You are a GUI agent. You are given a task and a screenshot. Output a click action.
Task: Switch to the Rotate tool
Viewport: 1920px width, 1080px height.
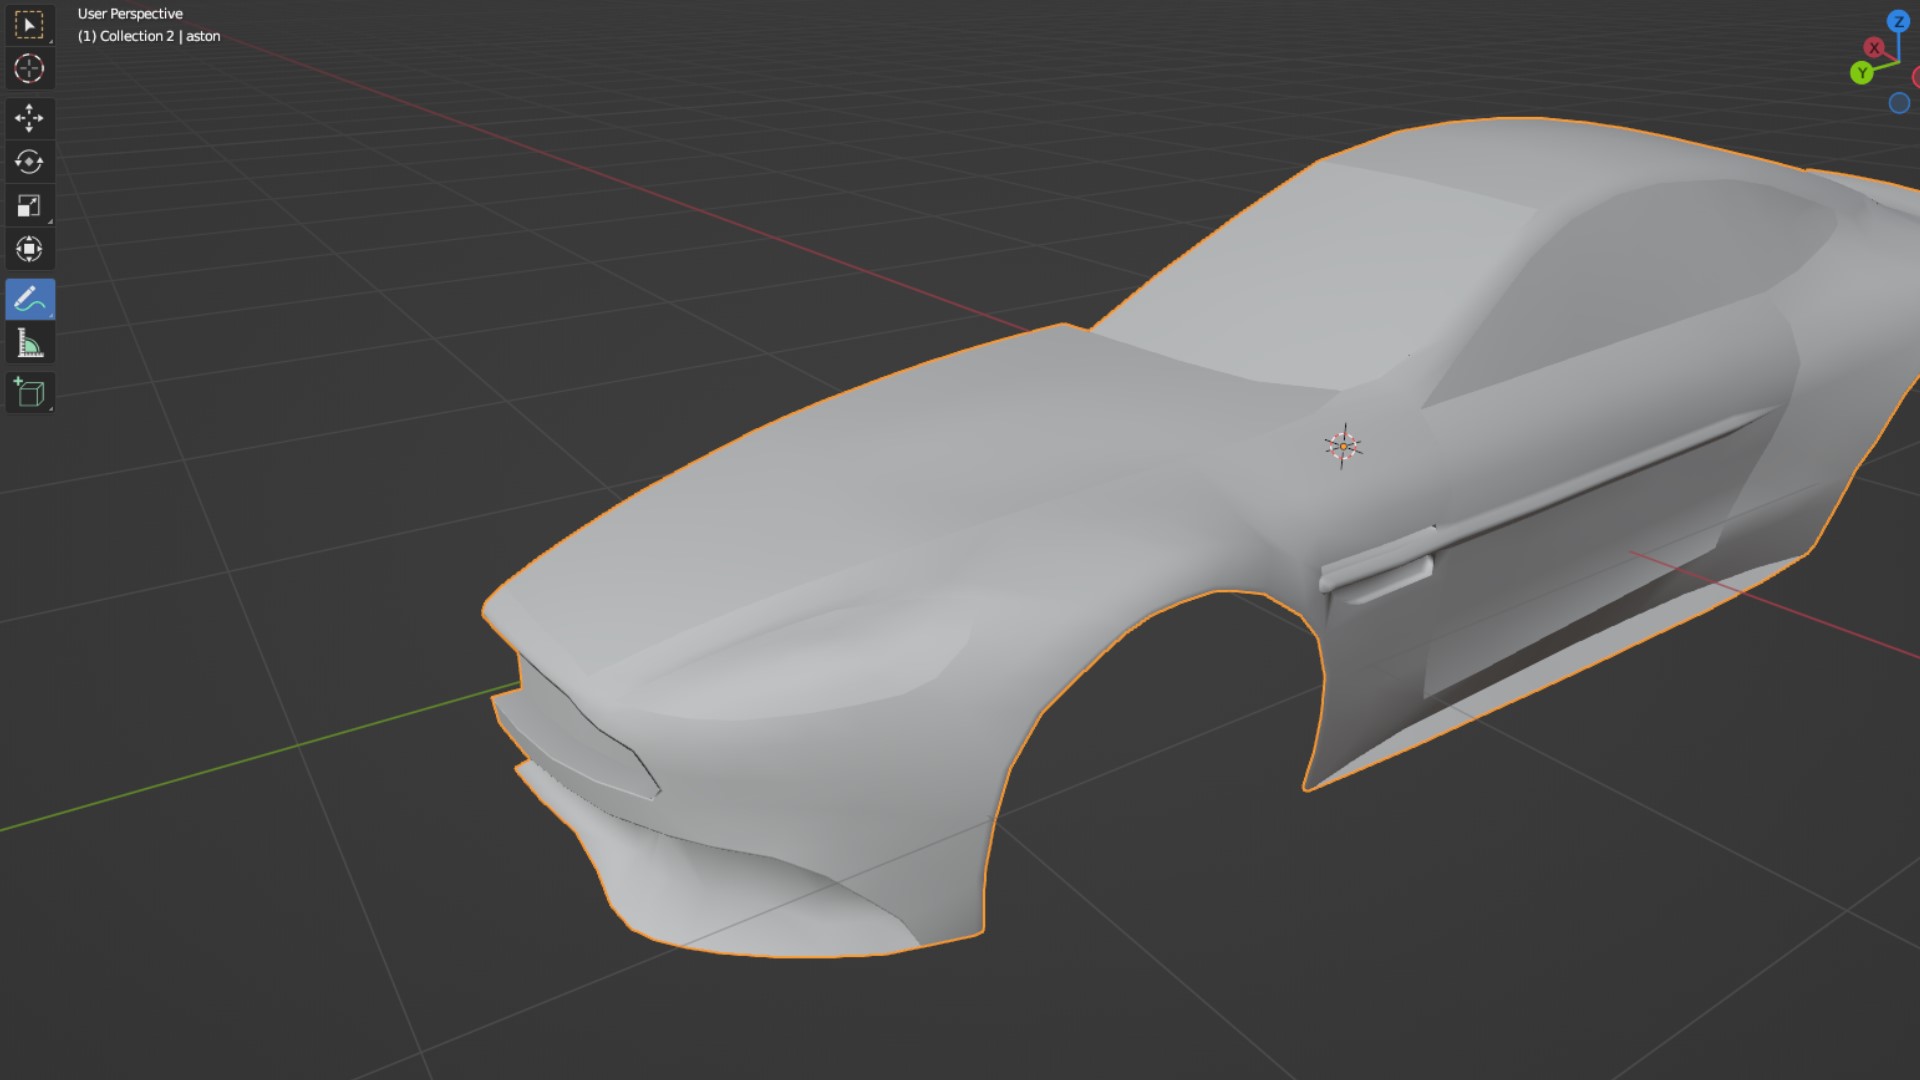29,162
